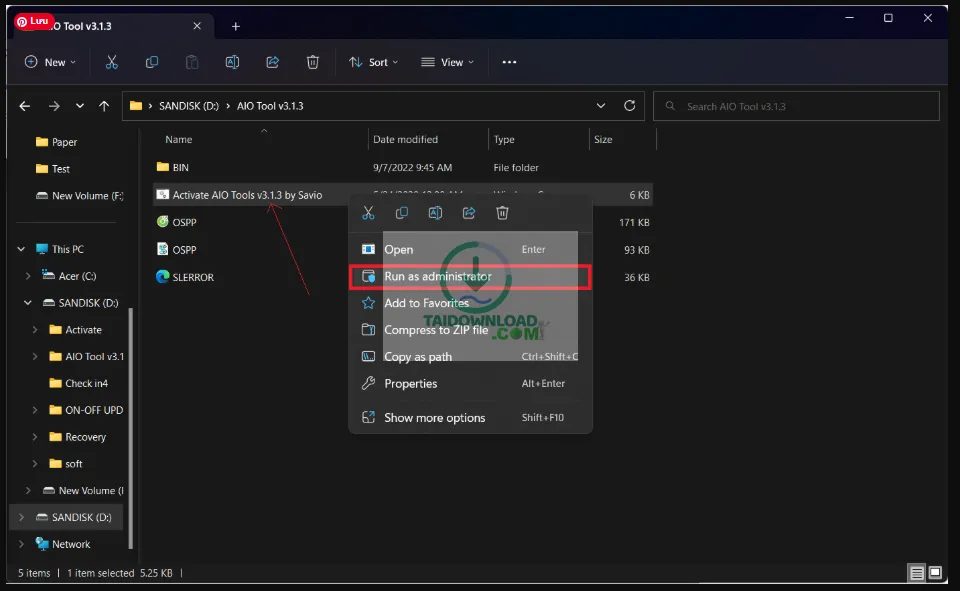960x591 pixels.
Task: Click the Refresh button beside the address bar
Action: (x=629, y=105)
